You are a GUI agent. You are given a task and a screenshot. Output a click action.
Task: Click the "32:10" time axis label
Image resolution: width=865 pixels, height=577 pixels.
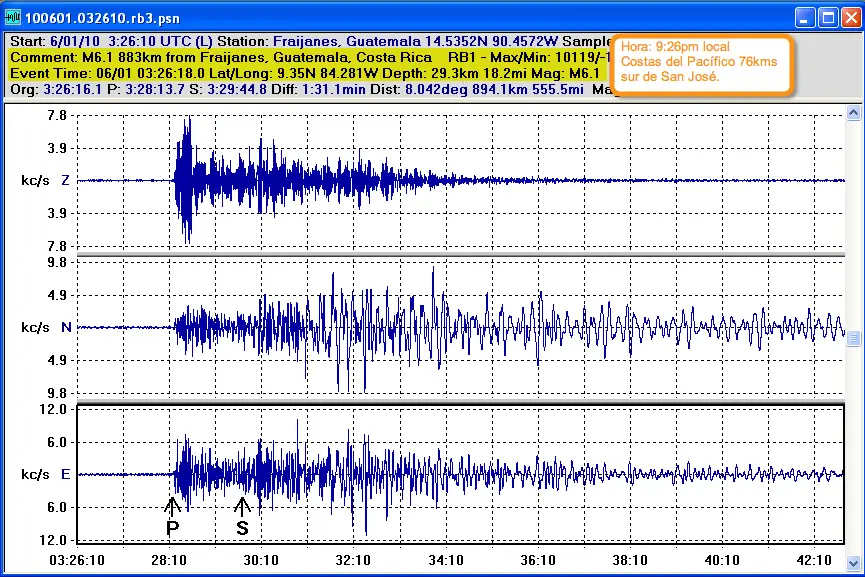[x=353, y=560]
